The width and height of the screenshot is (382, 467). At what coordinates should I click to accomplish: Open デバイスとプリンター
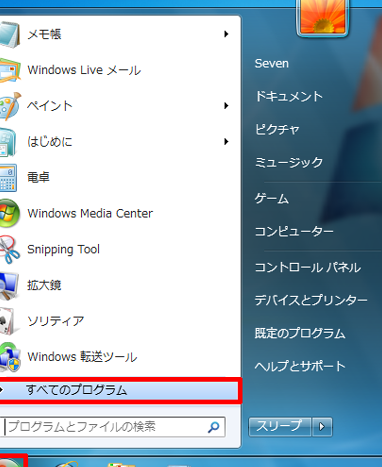[311, 300]
